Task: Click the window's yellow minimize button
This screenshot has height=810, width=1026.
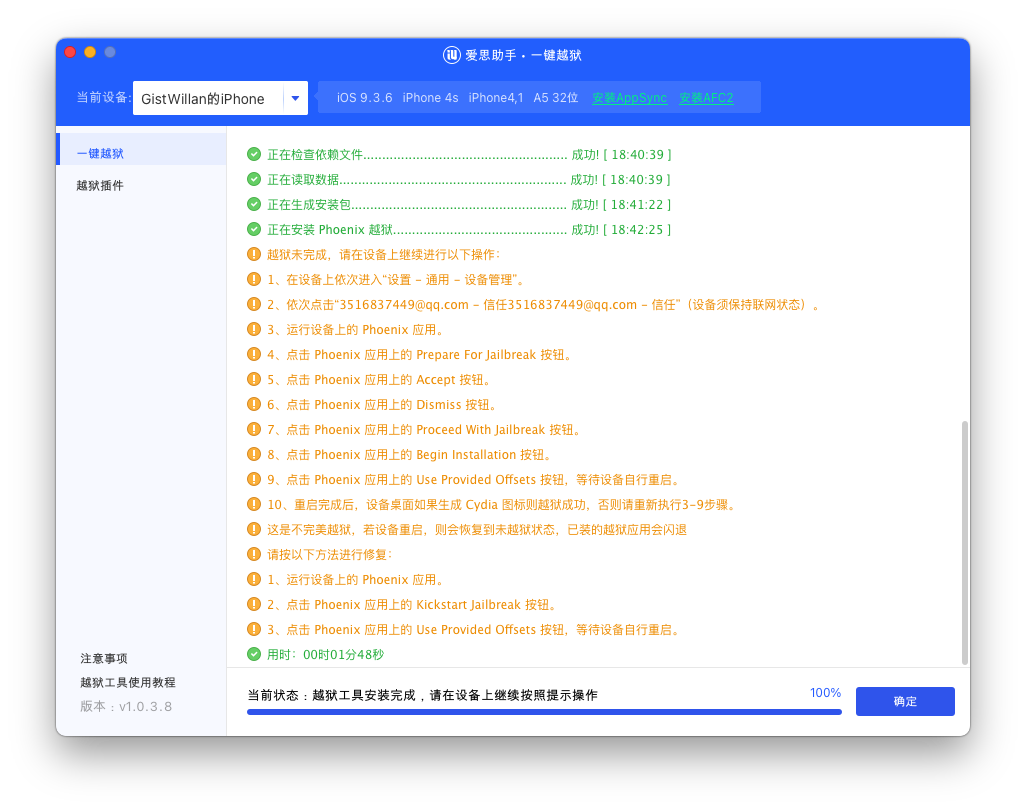Action: click(90, 52)
